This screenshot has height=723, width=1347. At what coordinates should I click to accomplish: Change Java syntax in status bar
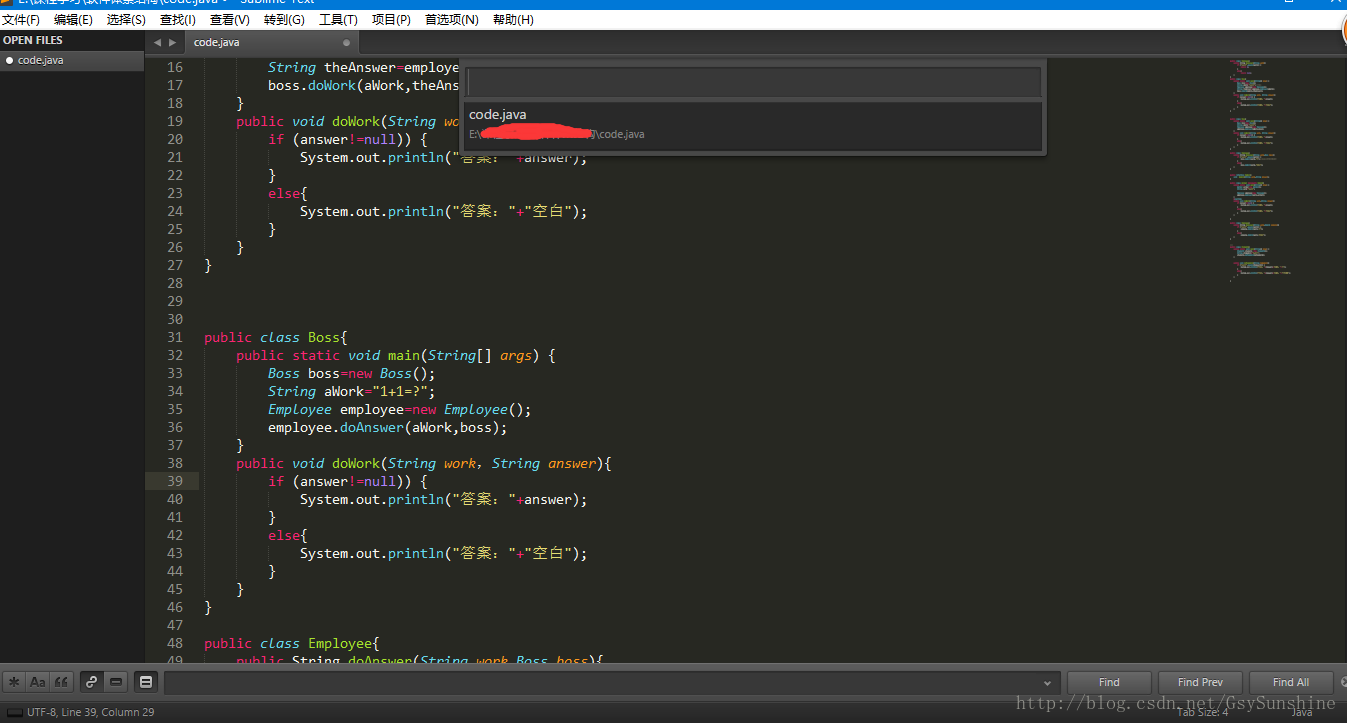tap(1301, 712)
